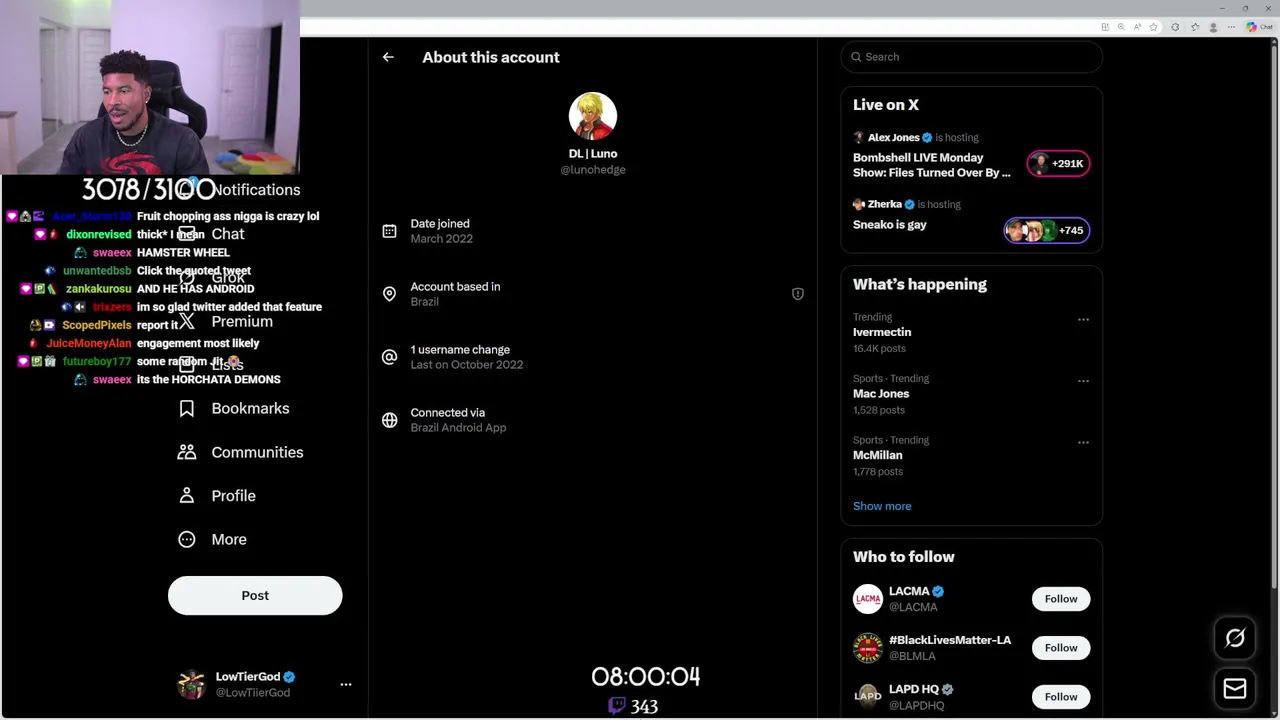This screenshot has height=720, width=1280.
Task: Open LACMA profile picture
Action: 868,599
